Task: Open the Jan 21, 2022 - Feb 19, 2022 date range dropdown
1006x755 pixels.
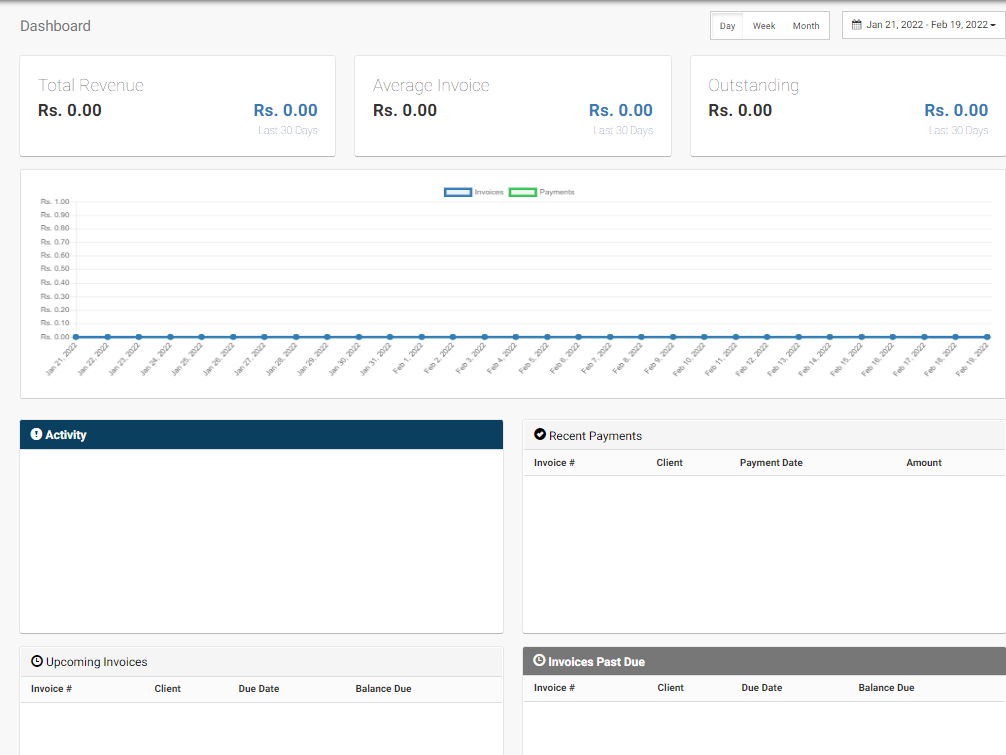Action: (924, 25)
